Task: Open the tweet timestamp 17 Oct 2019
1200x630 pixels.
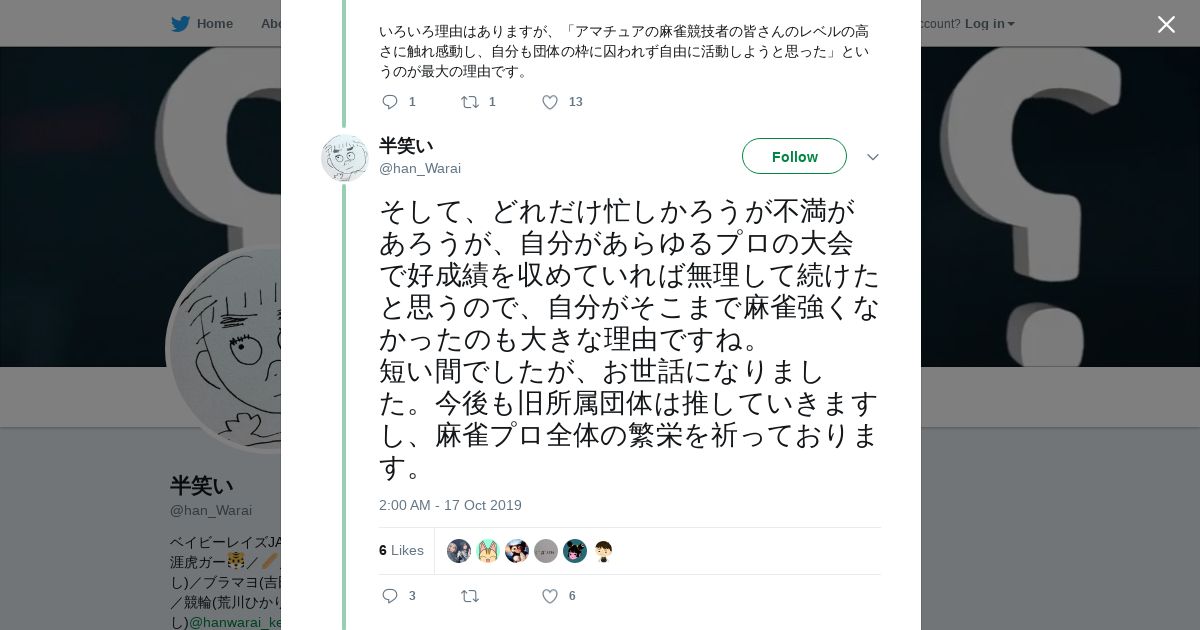Action: (x=450, y=505)
